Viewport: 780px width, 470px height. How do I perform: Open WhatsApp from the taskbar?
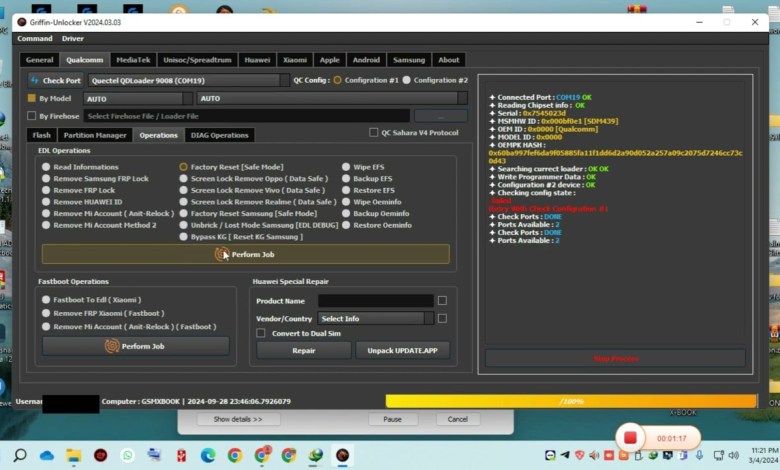click(x=127, y=455)
